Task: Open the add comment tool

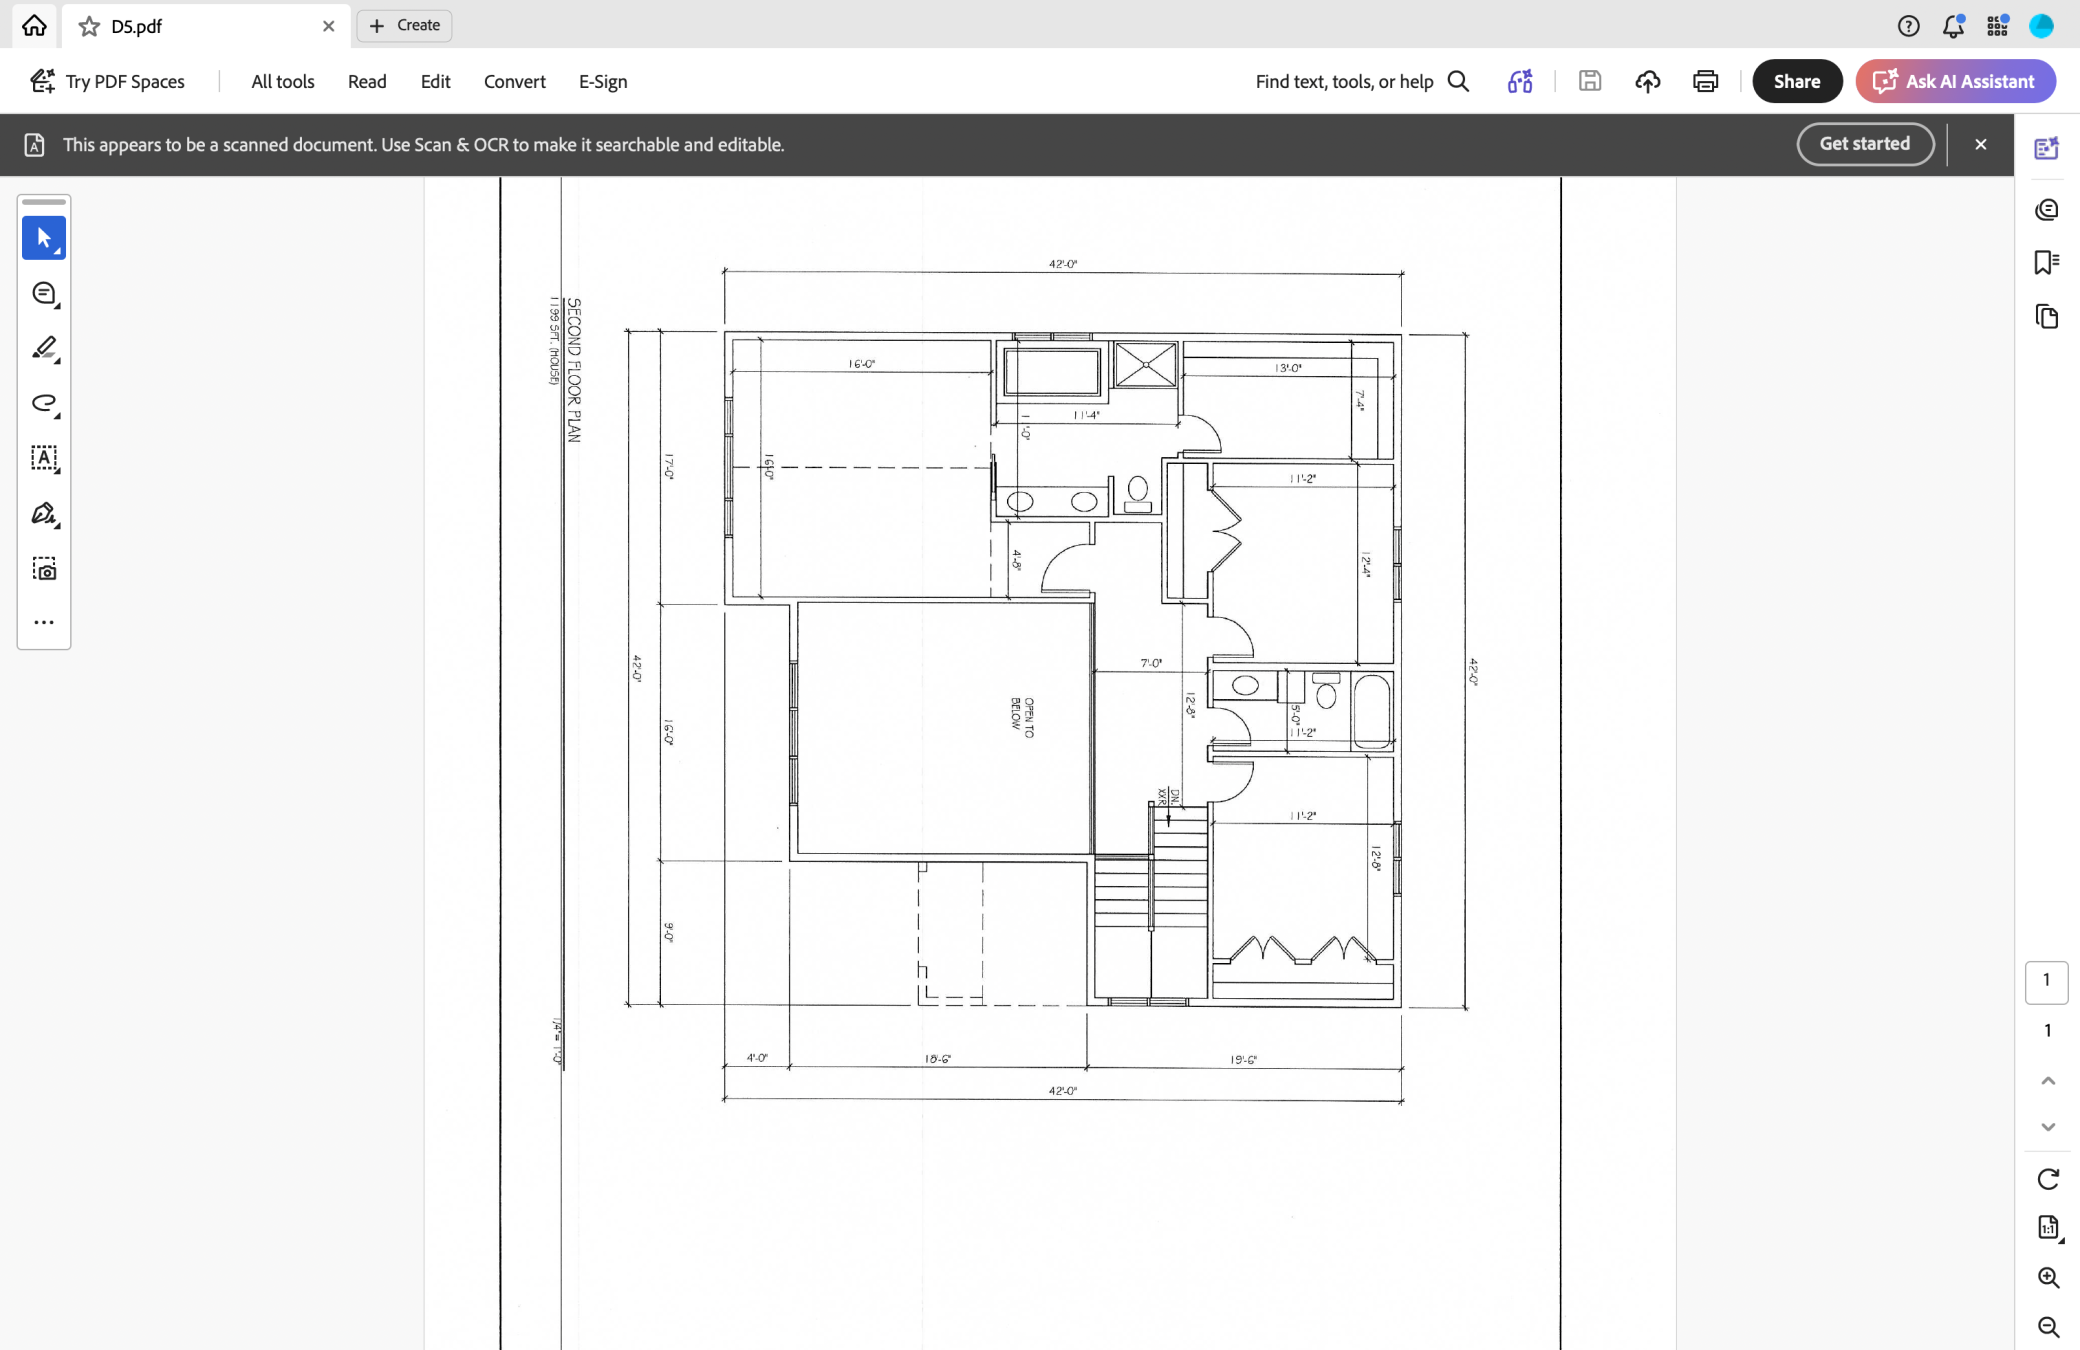Action: coord(44,293)
